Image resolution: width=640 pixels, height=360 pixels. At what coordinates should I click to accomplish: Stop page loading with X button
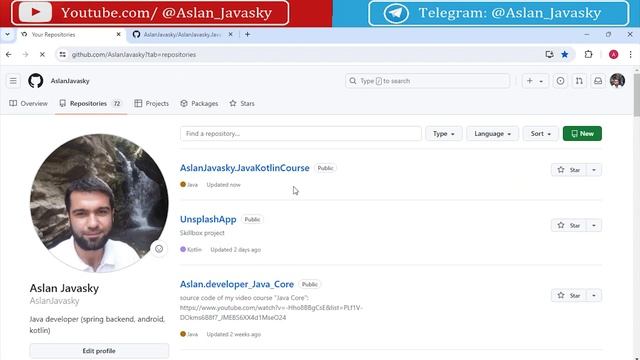pyautogui.click(x=42, y=54)
